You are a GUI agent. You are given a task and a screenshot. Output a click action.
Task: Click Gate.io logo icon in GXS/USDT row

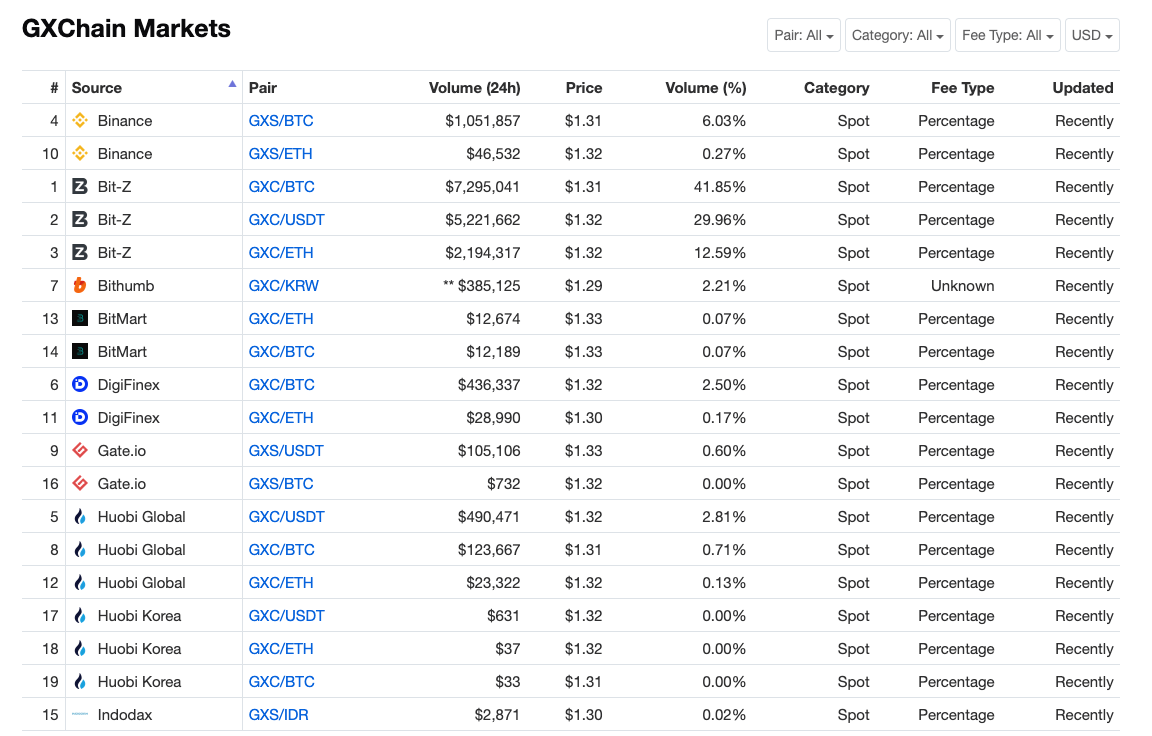(80, 450)
